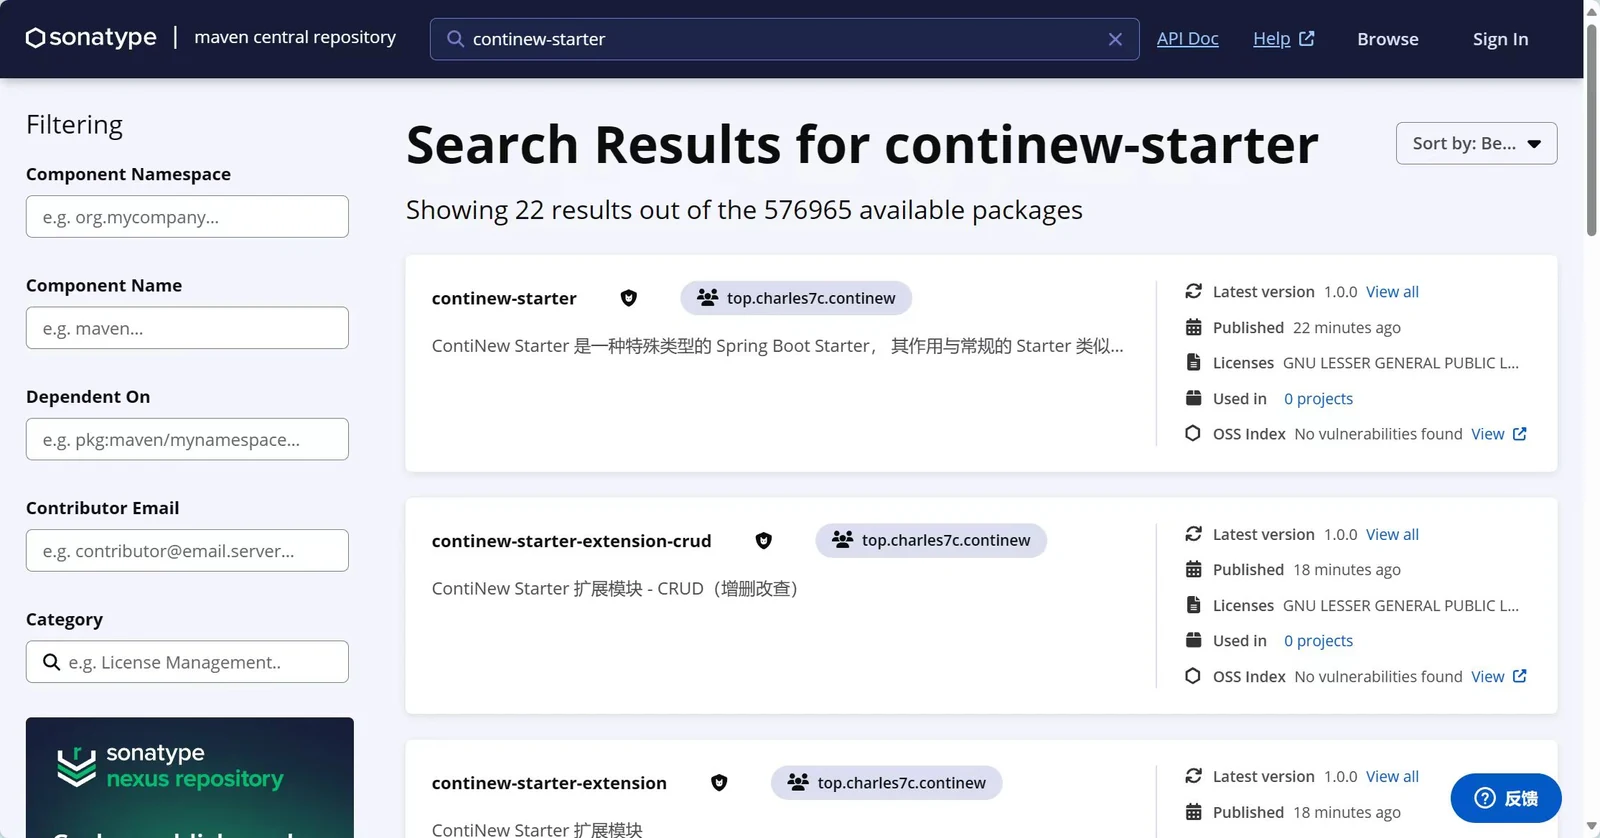
Task: Open the API Doc link
Action: pyautogui.click(x=1188, y=38)
